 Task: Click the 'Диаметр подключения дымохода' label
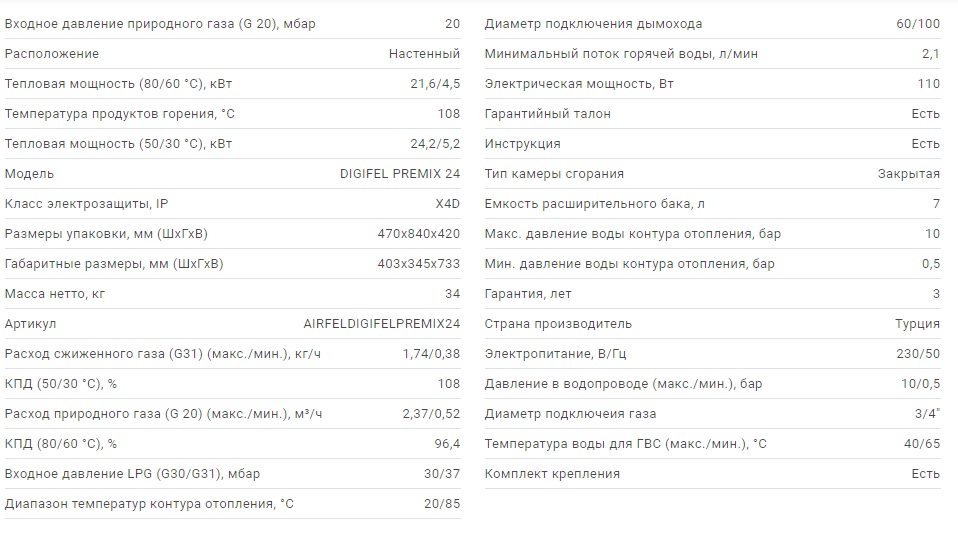593,24
